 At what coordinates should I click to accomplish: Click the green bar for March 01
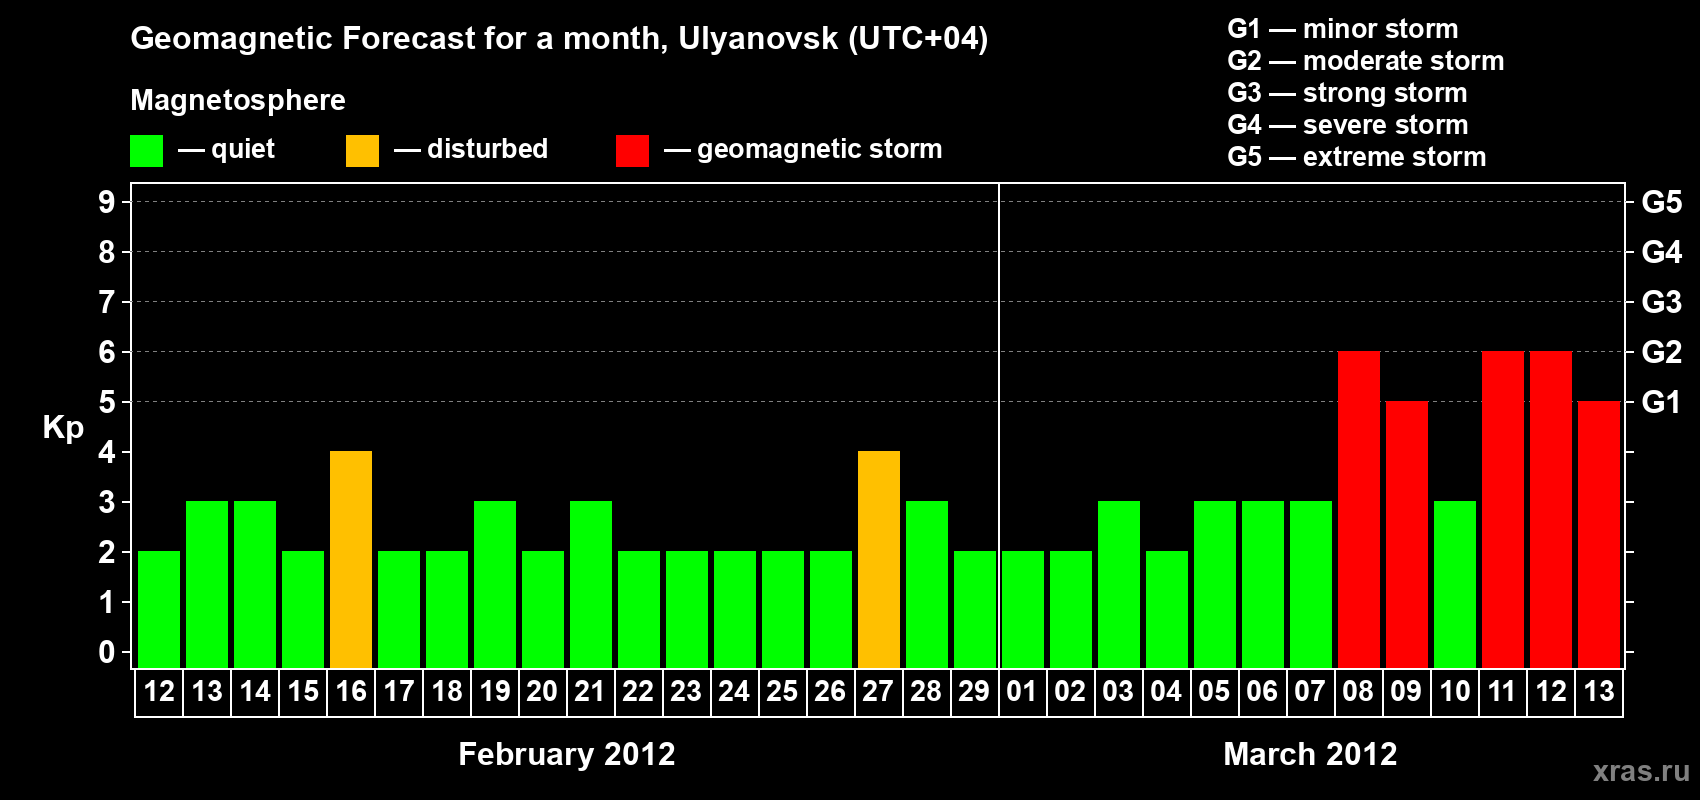tap(1023, 610)
